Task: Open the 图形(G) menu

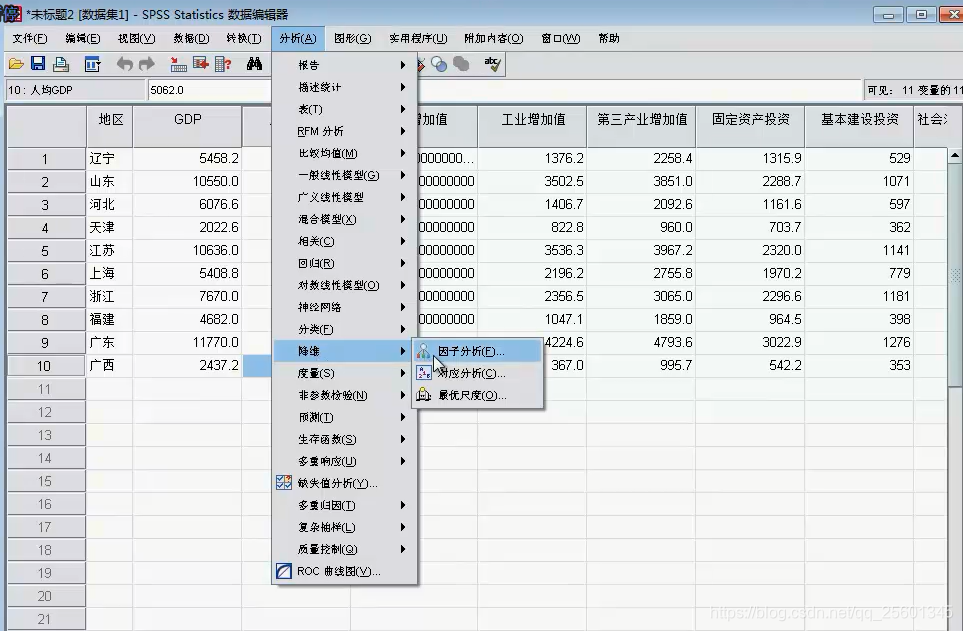Action: pyautogui.click(x=353, y=38)
